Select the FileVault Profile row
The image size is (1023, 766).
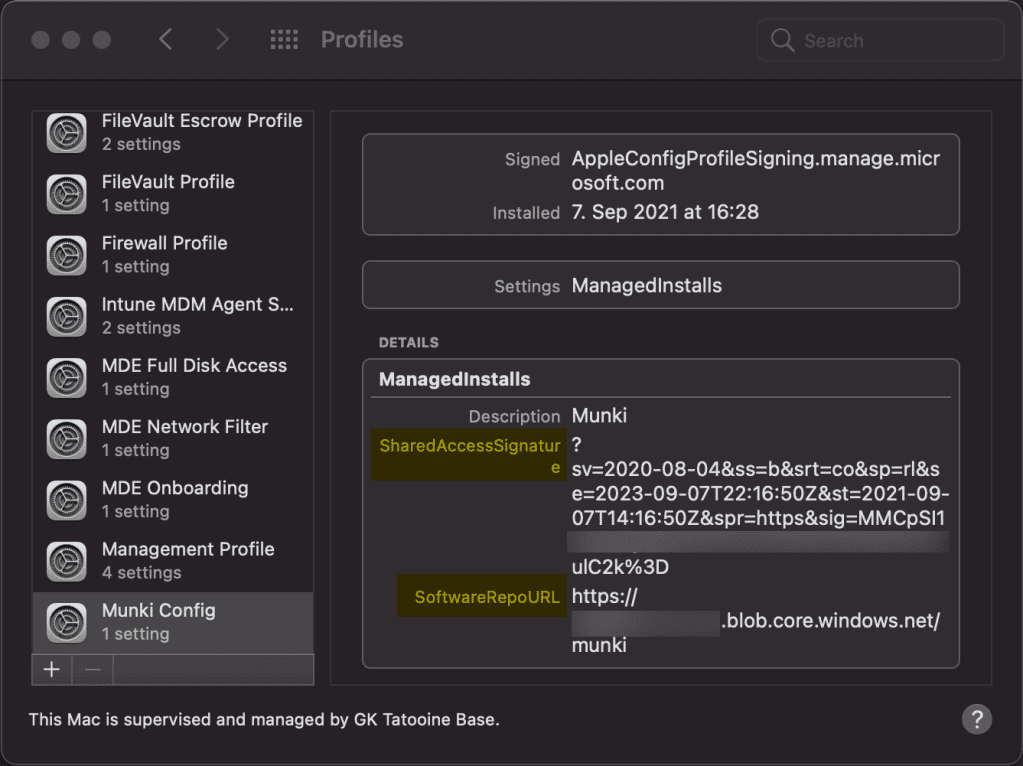[x=173, y=194]
